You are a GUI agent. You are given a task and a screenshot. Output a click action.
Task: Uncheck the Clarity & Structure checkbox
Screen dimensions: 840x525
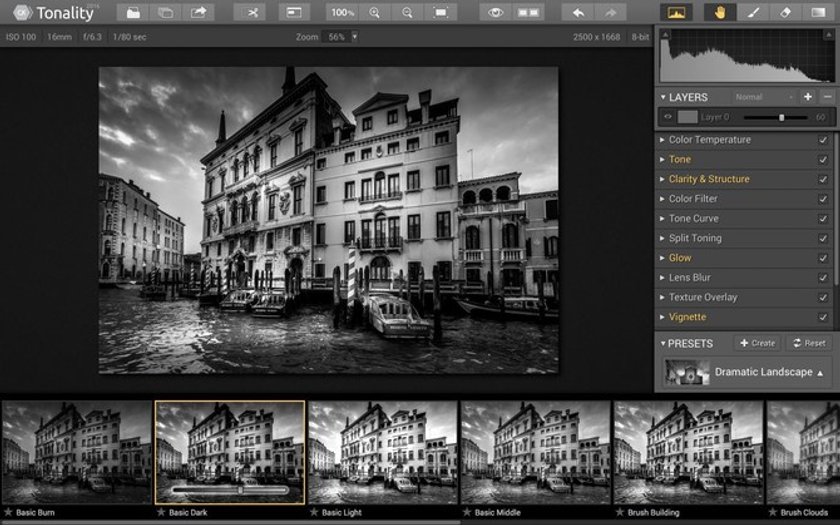point(823,179)
